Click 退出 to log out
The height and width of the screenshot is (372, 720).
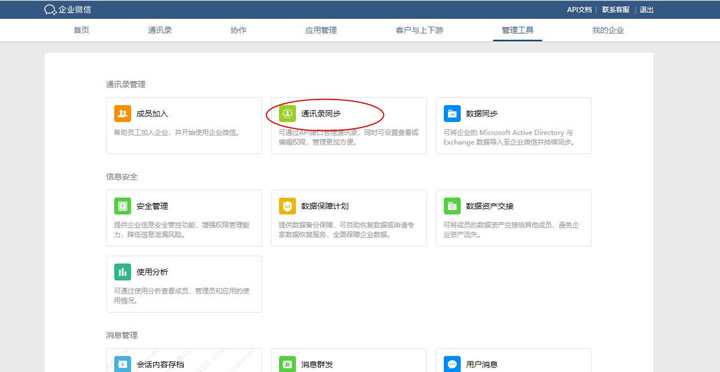point(647,10)
